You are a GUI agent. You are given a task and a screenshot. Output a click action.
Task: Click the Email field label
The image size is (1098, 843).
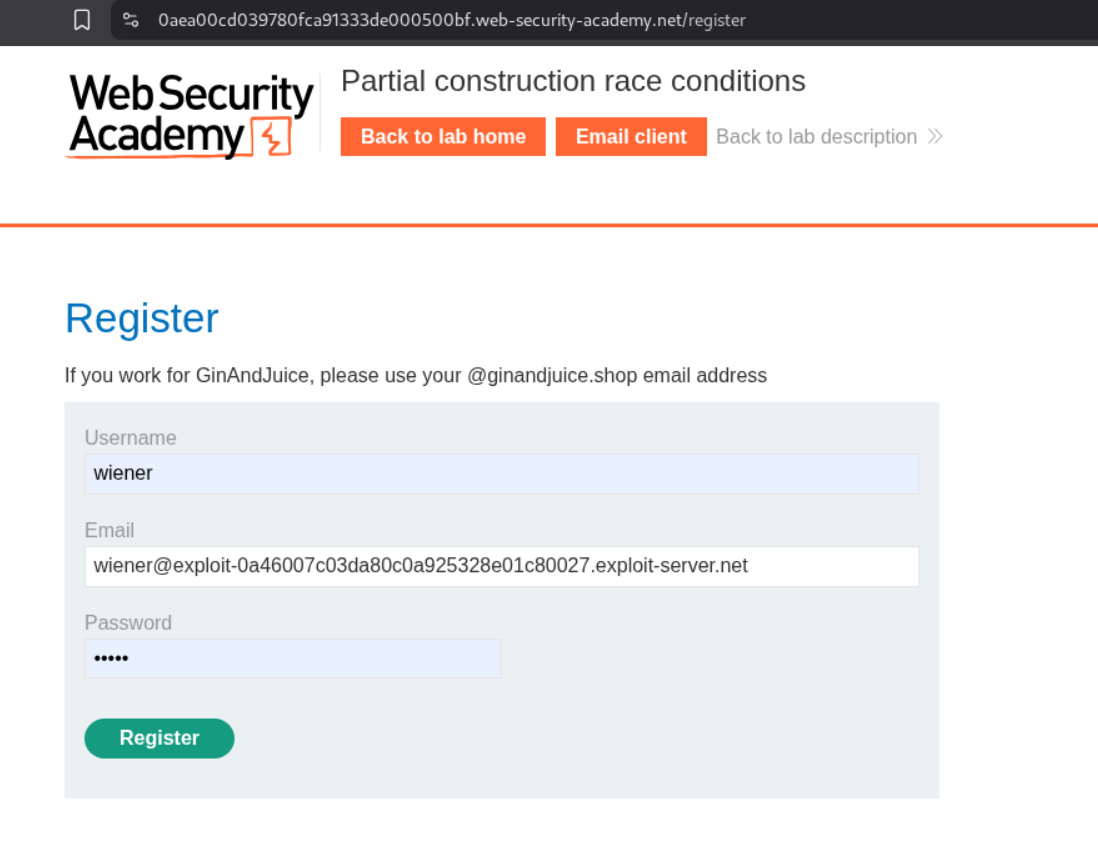click(109, 530)
